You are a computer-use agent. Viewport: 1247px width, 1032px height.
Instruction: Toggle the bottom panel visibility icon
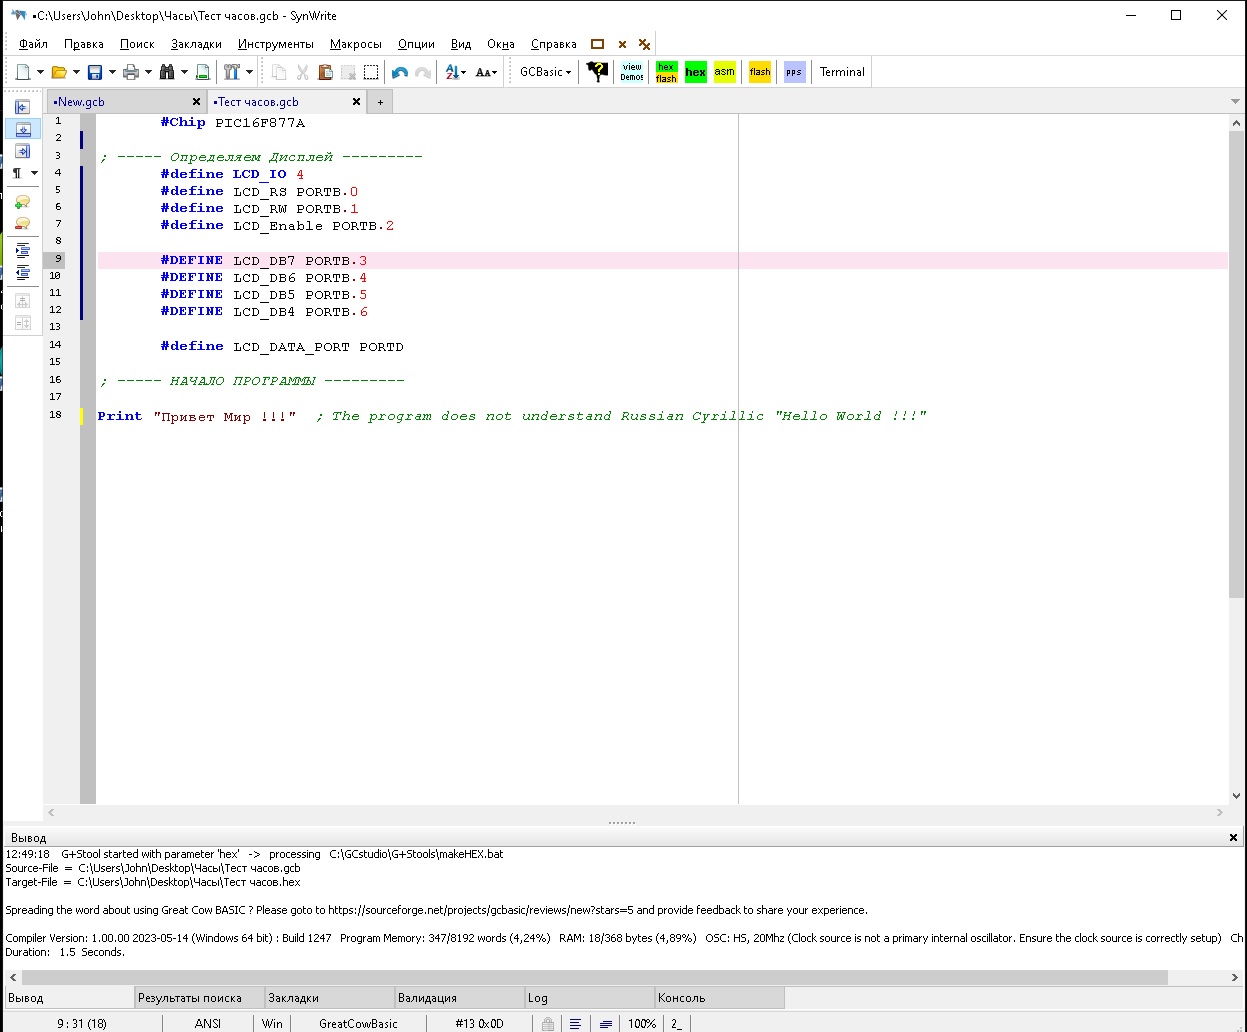[22, 129]
